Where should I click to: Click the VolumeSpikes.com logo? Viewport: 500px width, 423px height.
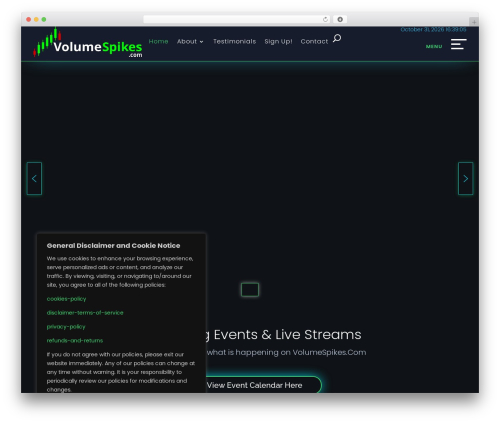pos(88,43)
